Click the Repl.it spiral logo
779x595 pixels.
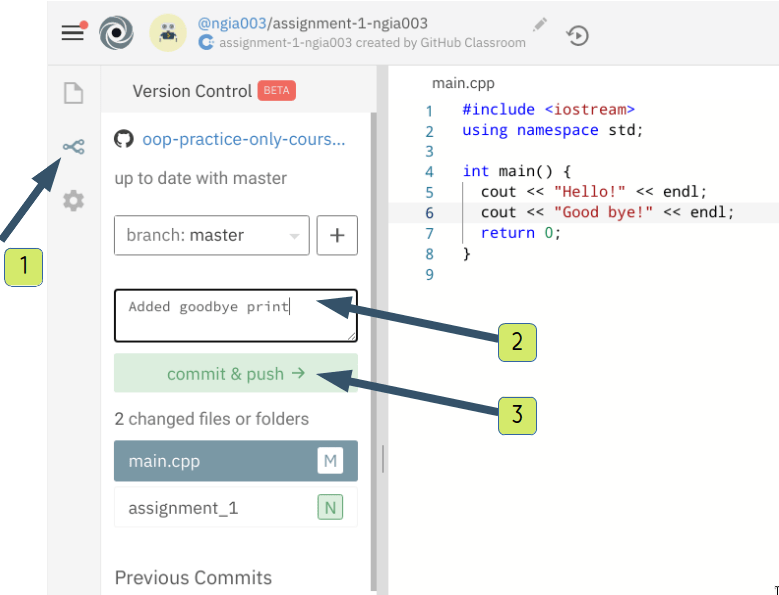pyautogui.click(x=116, y=33)
